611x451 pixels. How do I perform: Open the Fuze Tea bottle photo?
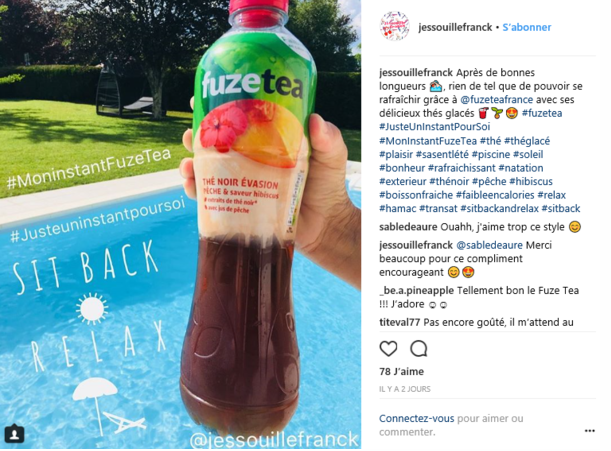point(180,225)
